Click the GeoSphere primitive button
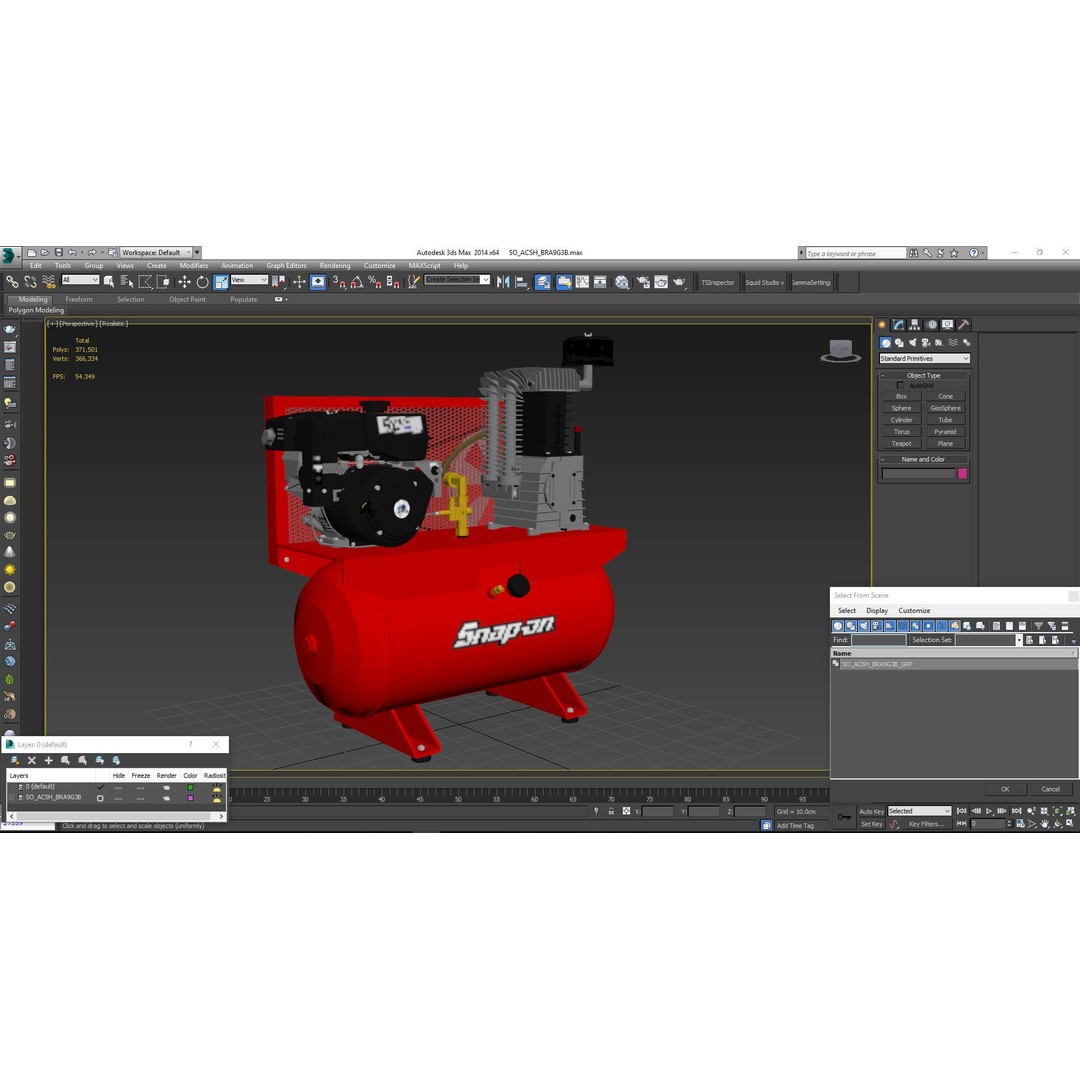Viewport: 1080px width, 1080px height. point(945,408)
